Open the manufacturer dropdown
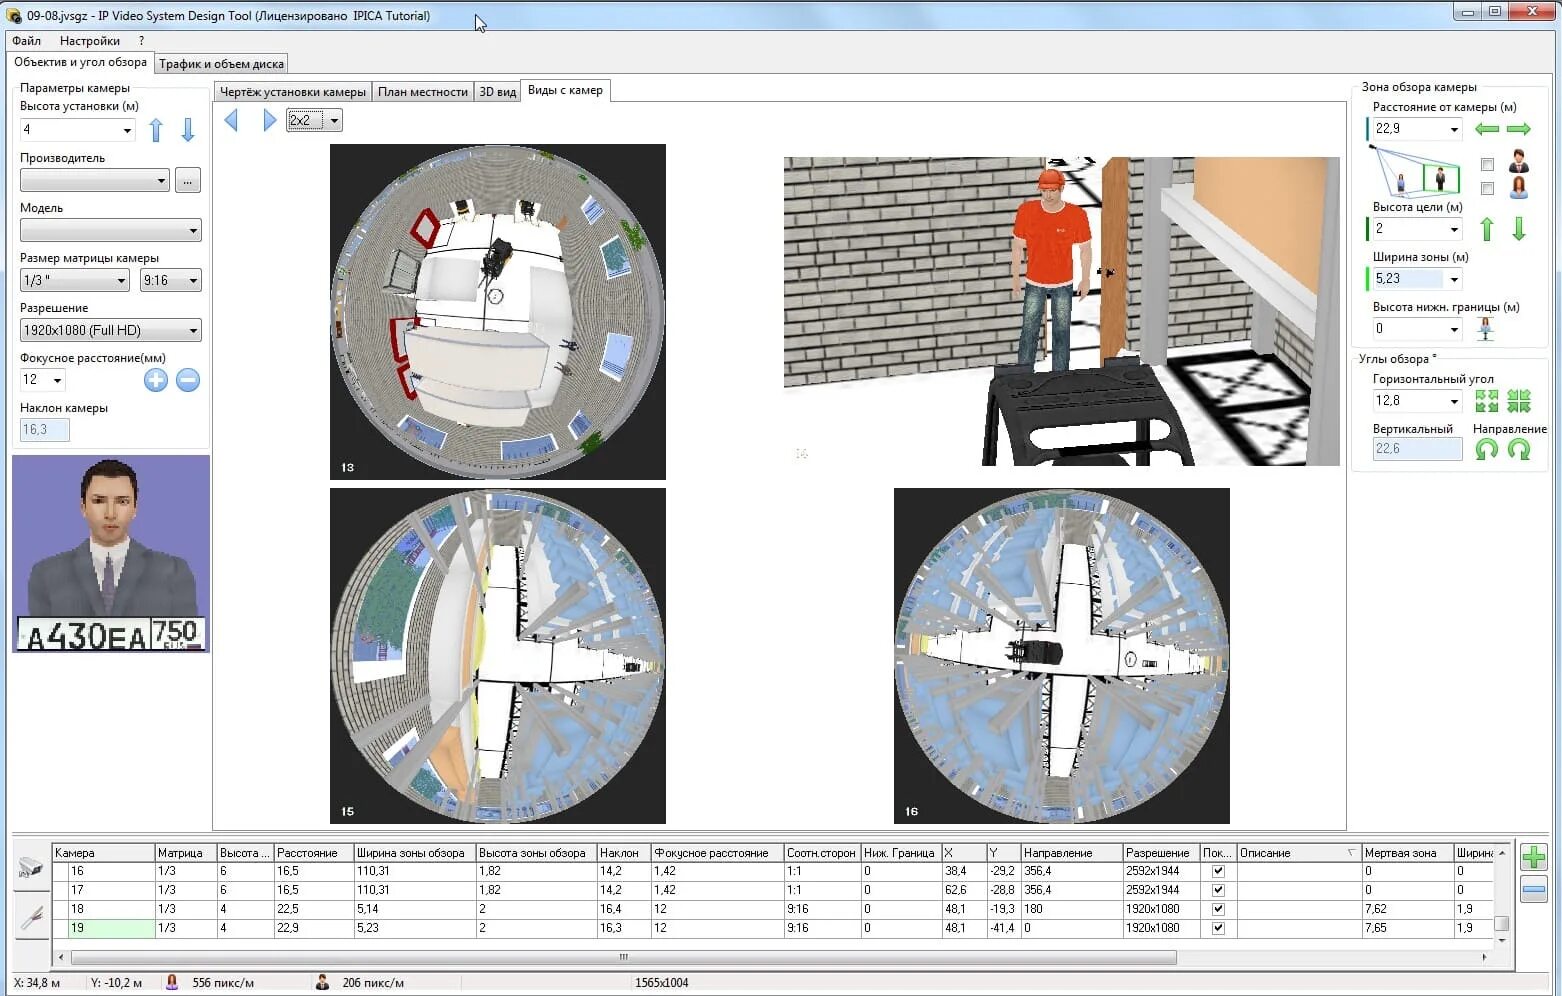Screen dimensions: 1562x996 tap(161, 181)
